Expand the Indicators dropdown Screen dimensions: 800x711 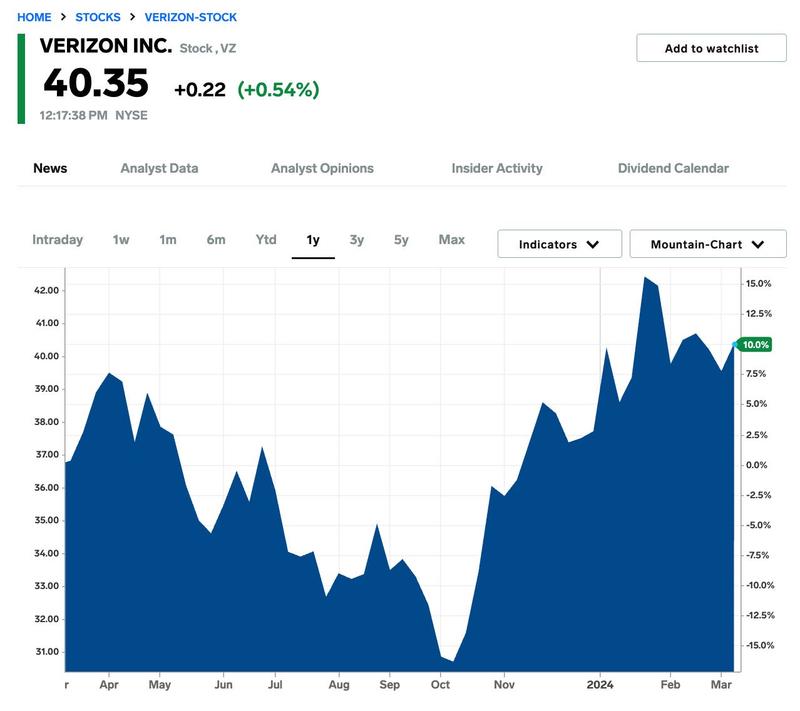point(560,244)
